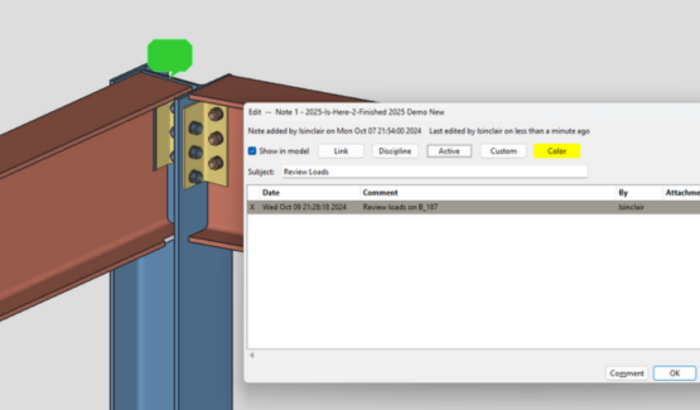
Task: Open the Discipline options
Action: [395, 151]
